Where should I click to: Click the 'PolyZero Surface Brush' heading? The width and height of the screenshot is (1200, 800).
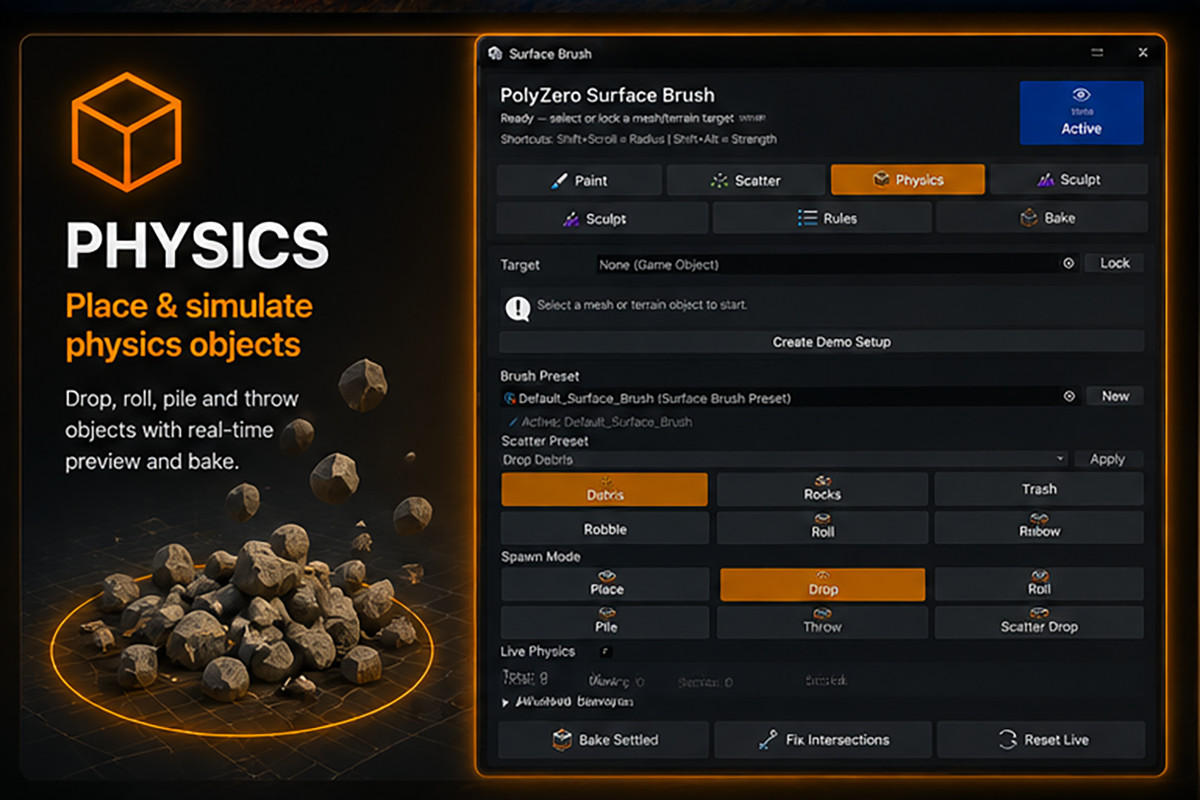pyautogui.click(x=607, y=96)
